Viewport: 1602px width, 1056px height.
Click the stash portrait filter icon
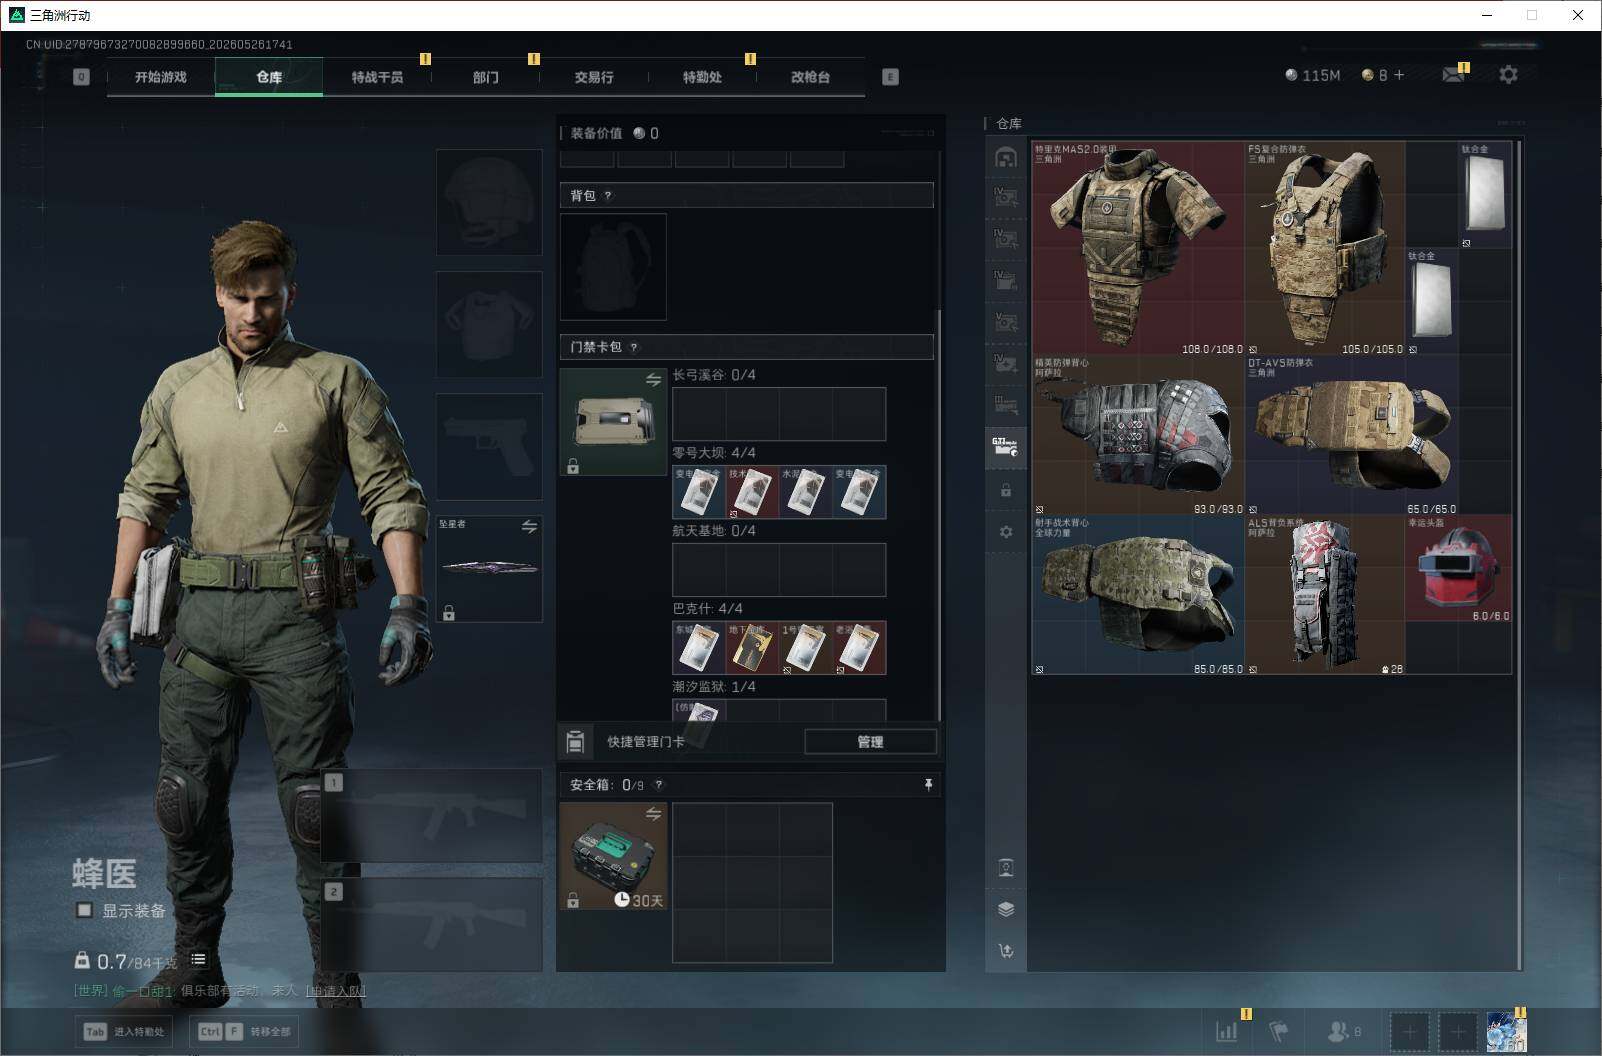[1006, 867]
